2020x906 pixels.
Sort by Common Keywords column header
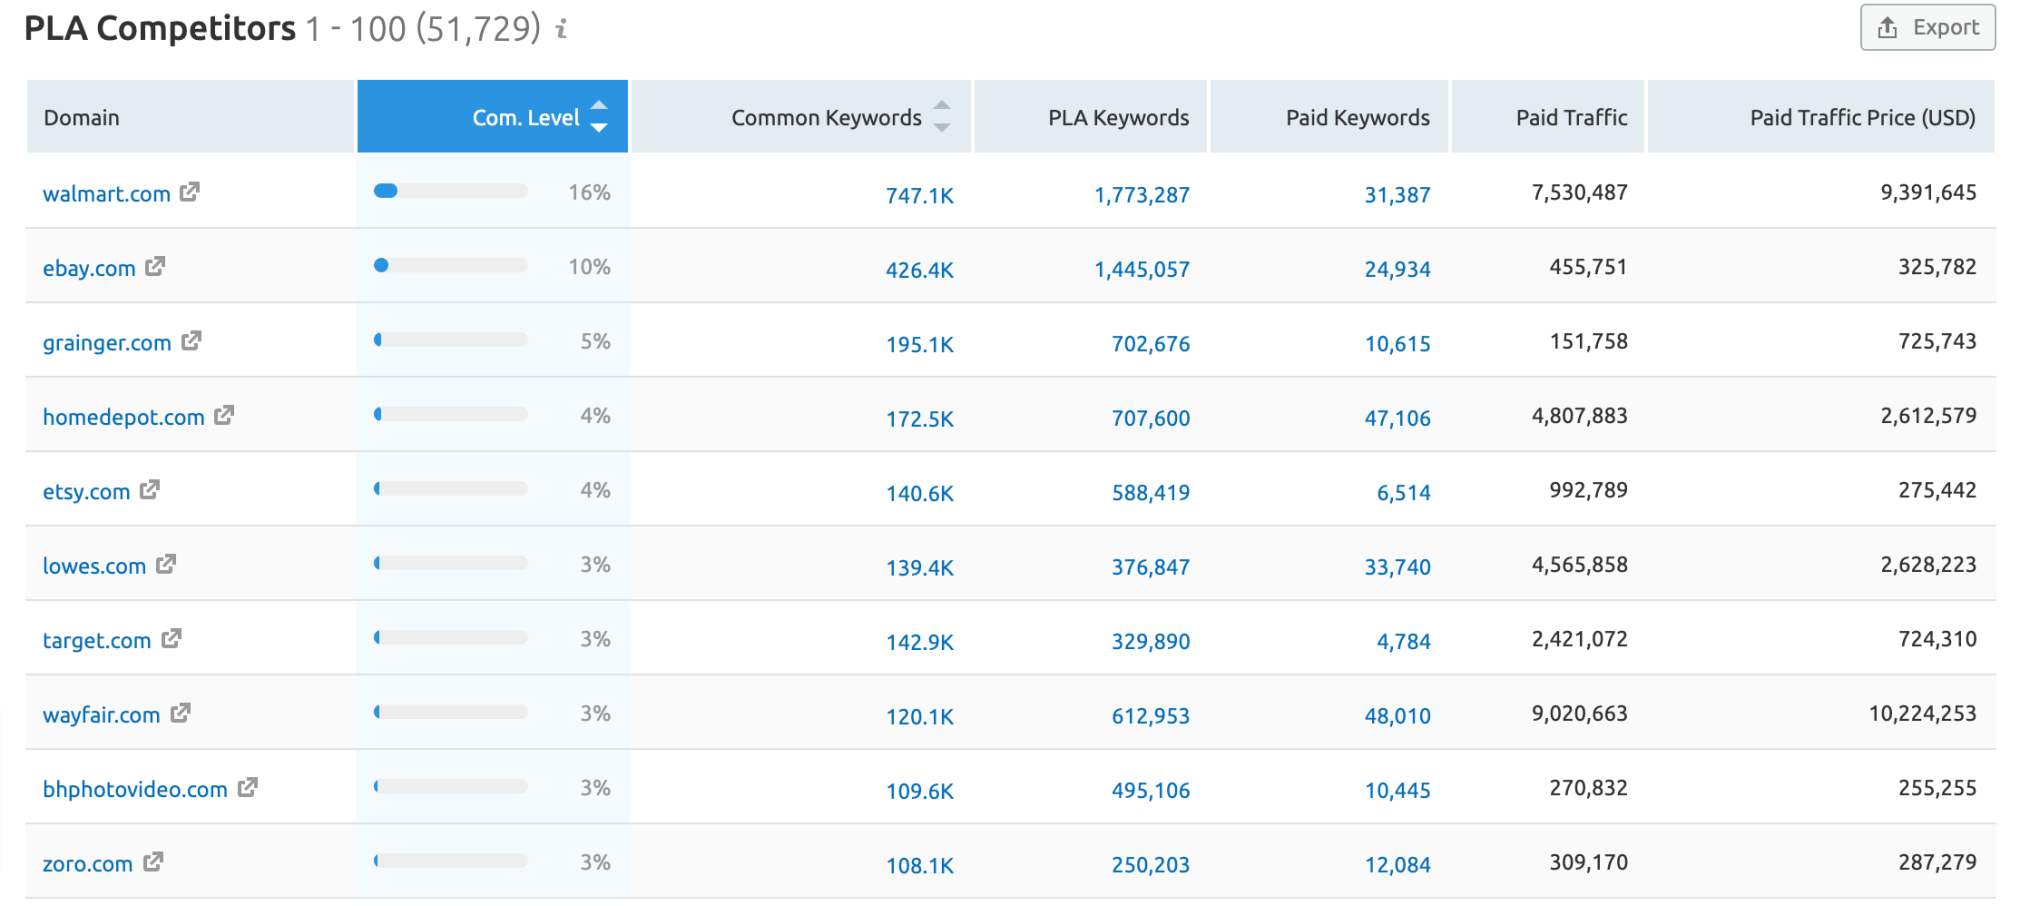pyautogui.click(x=801, y=116)
